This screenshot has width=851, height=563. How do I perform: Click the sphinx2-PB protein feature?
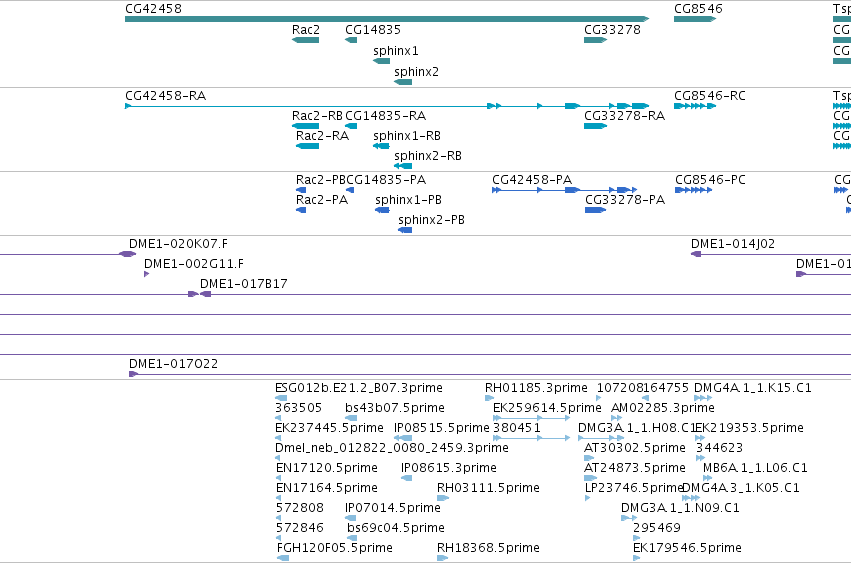click(405, 230)
